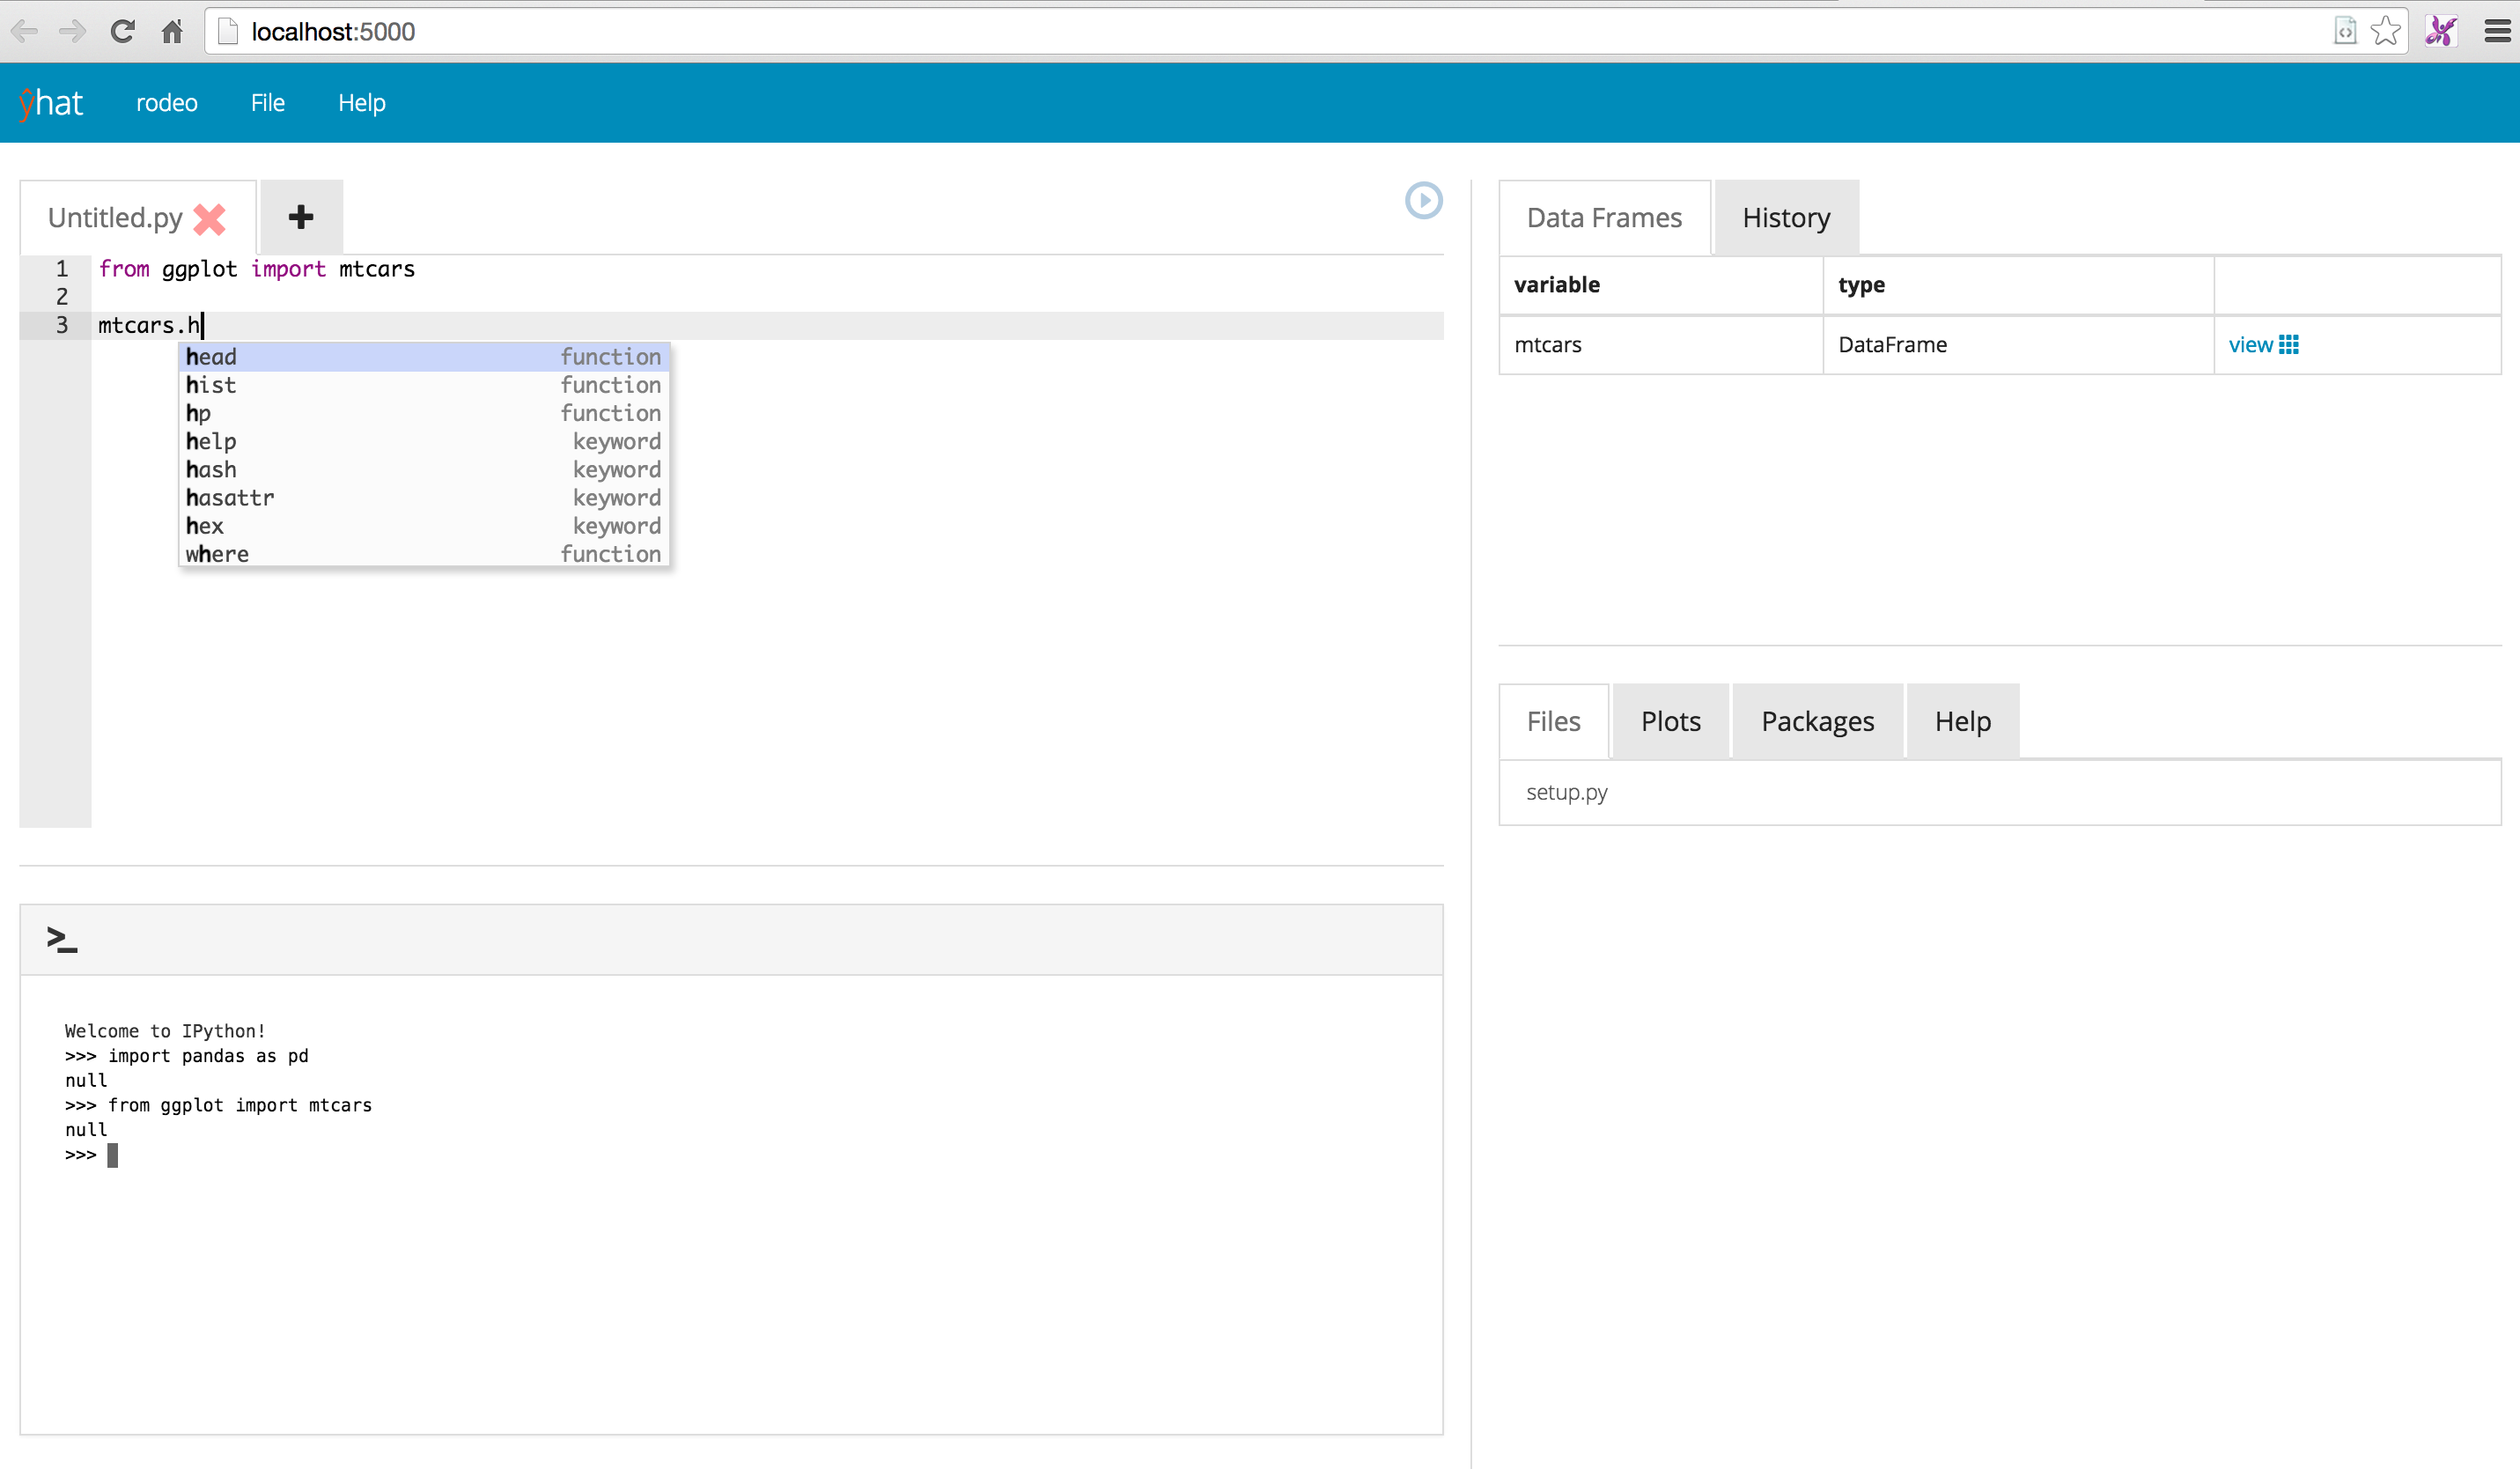Open the File menu
Viewport: 2520px width, 1469px height.
pos(267,103)
